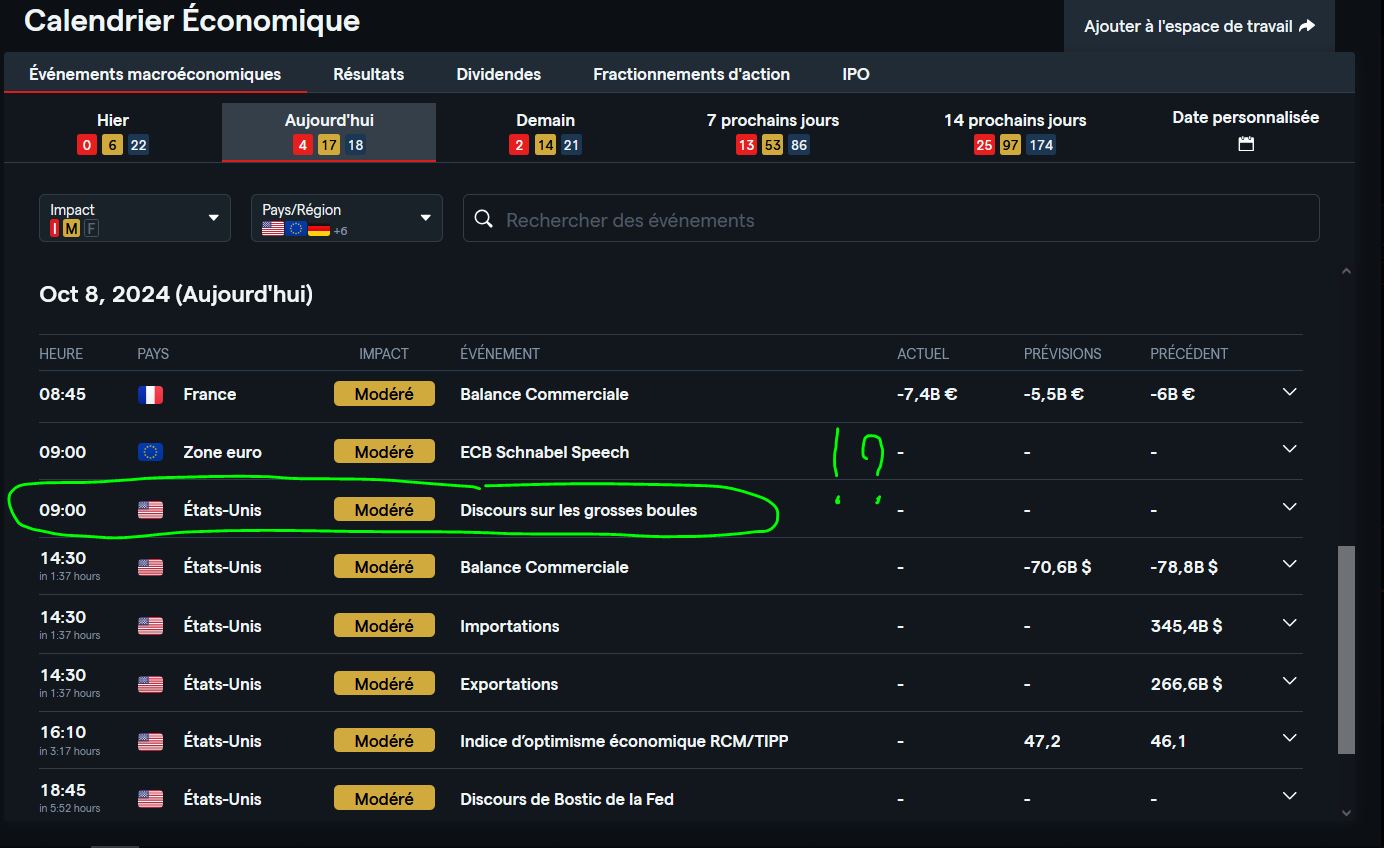Click the calendar icon under Date personnalisée
1384x848 pixels.
(x=1246, y=144)
